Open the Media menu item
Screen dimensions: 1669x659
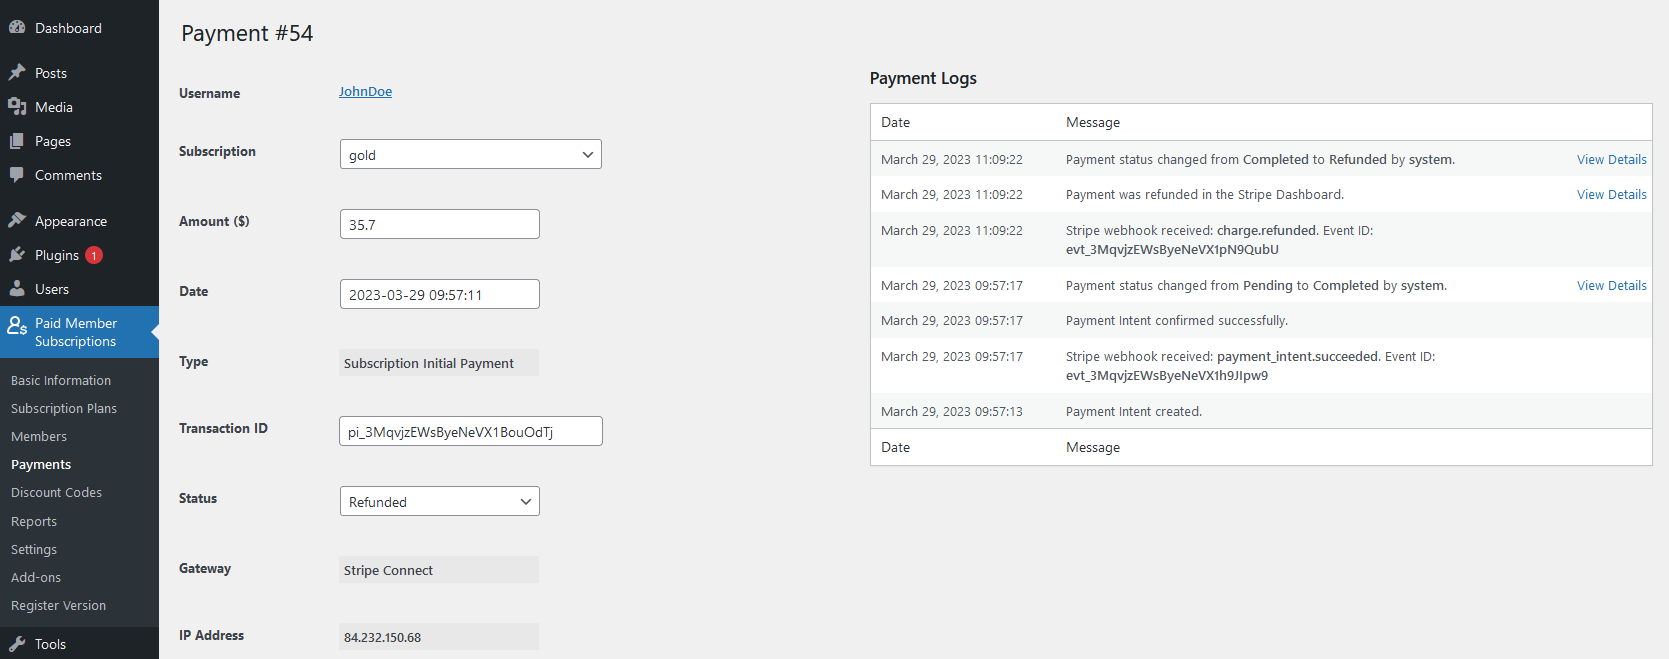54,107
